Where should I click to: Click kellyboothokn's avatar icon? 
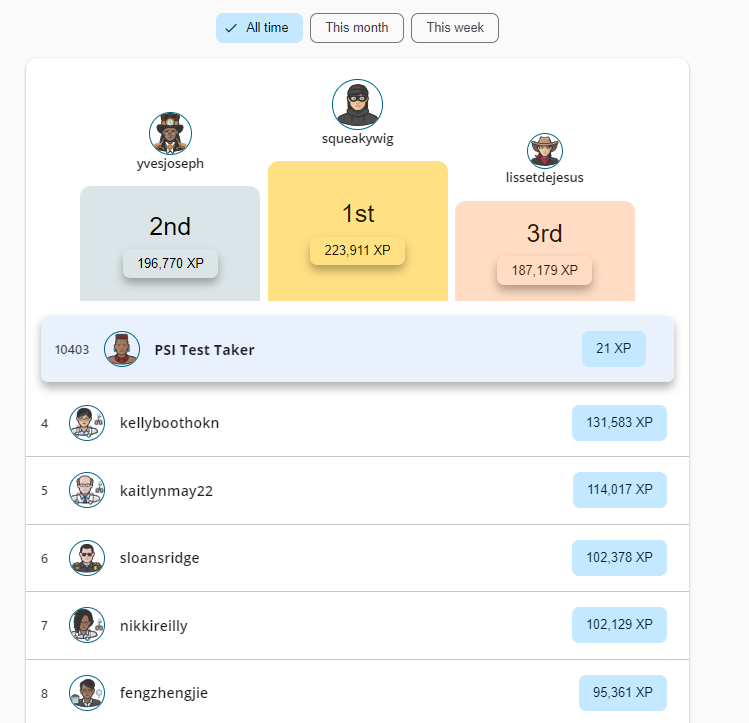pos(87,423)
